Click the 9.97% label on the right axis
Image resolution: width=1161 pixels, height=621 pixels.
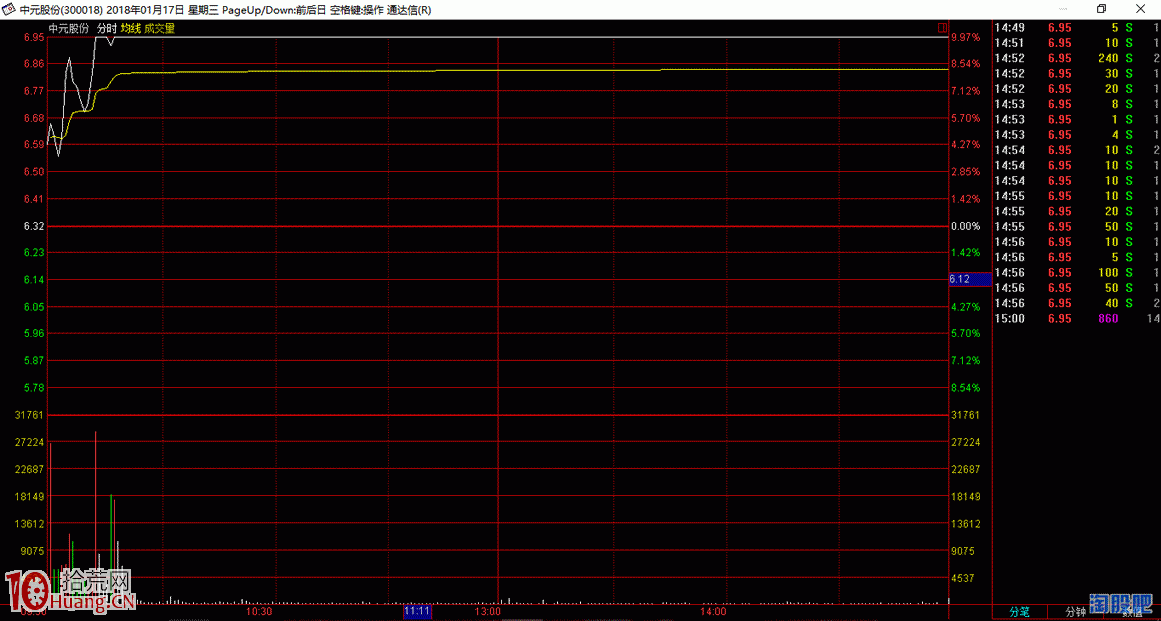pyautogui.click(x=966, y=37)
